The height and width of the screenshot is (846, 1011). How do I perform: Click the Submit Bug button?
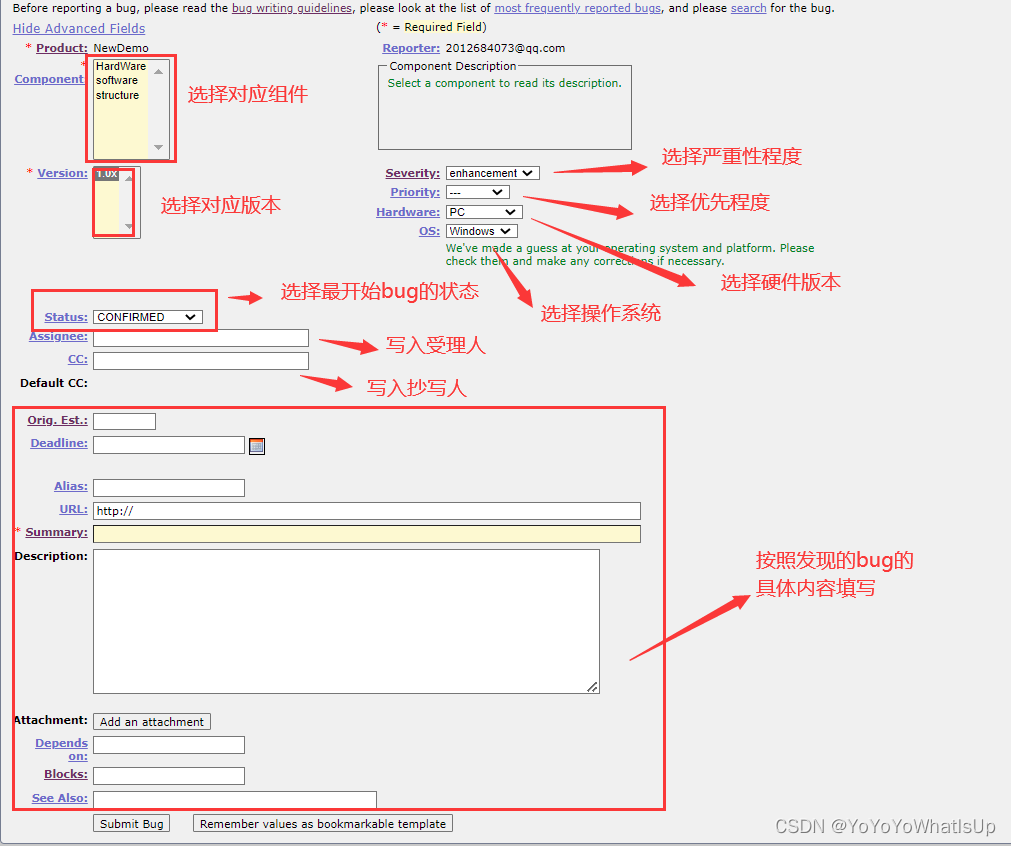(132, 823)
